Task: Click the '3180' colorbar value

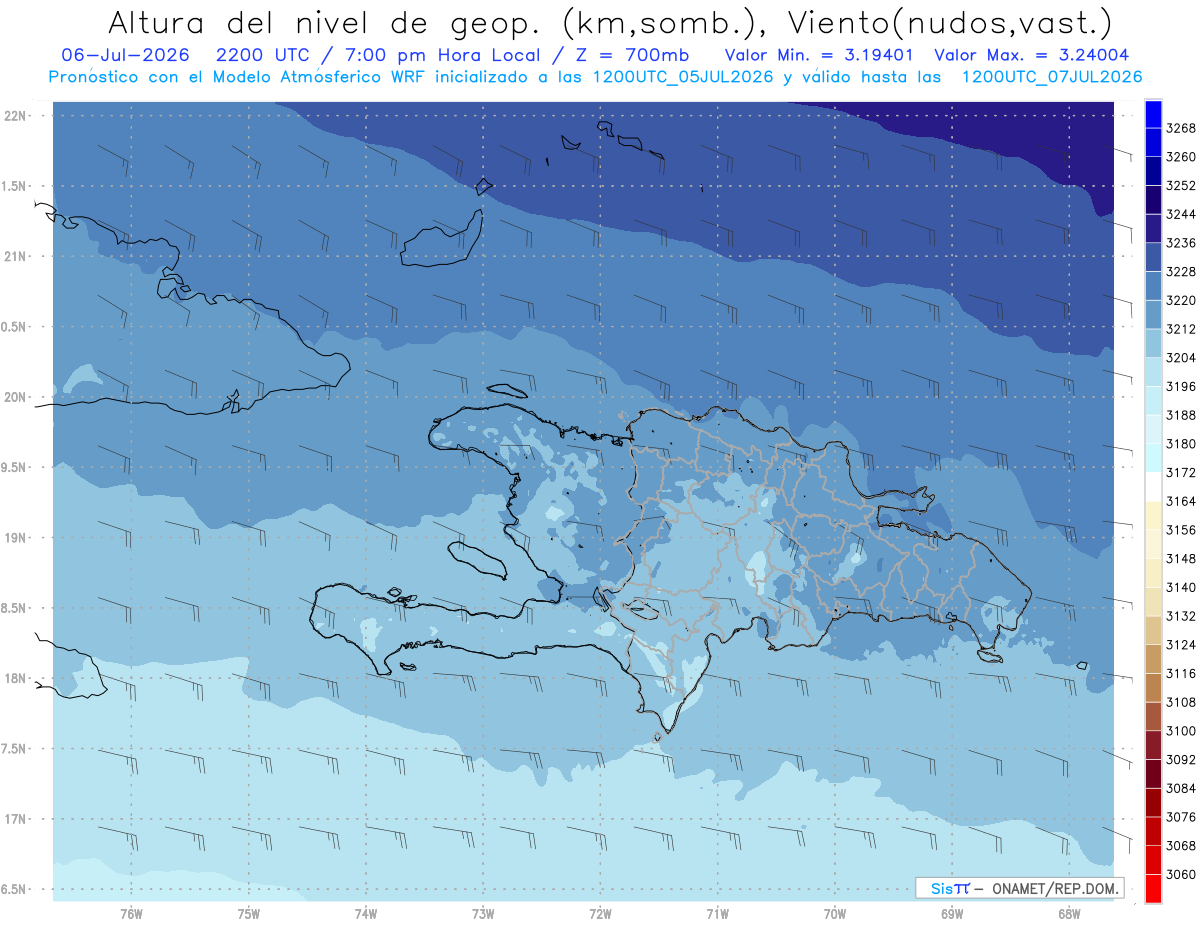Action: coord(1181,444)
